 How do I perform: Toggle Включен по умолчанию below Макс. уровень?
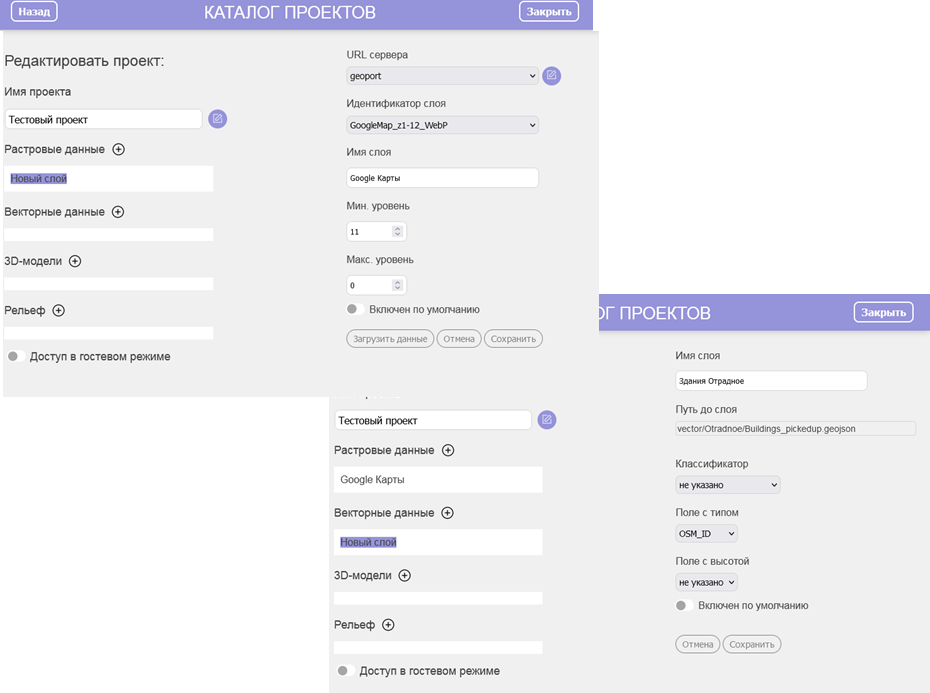(x=354, y=309)
